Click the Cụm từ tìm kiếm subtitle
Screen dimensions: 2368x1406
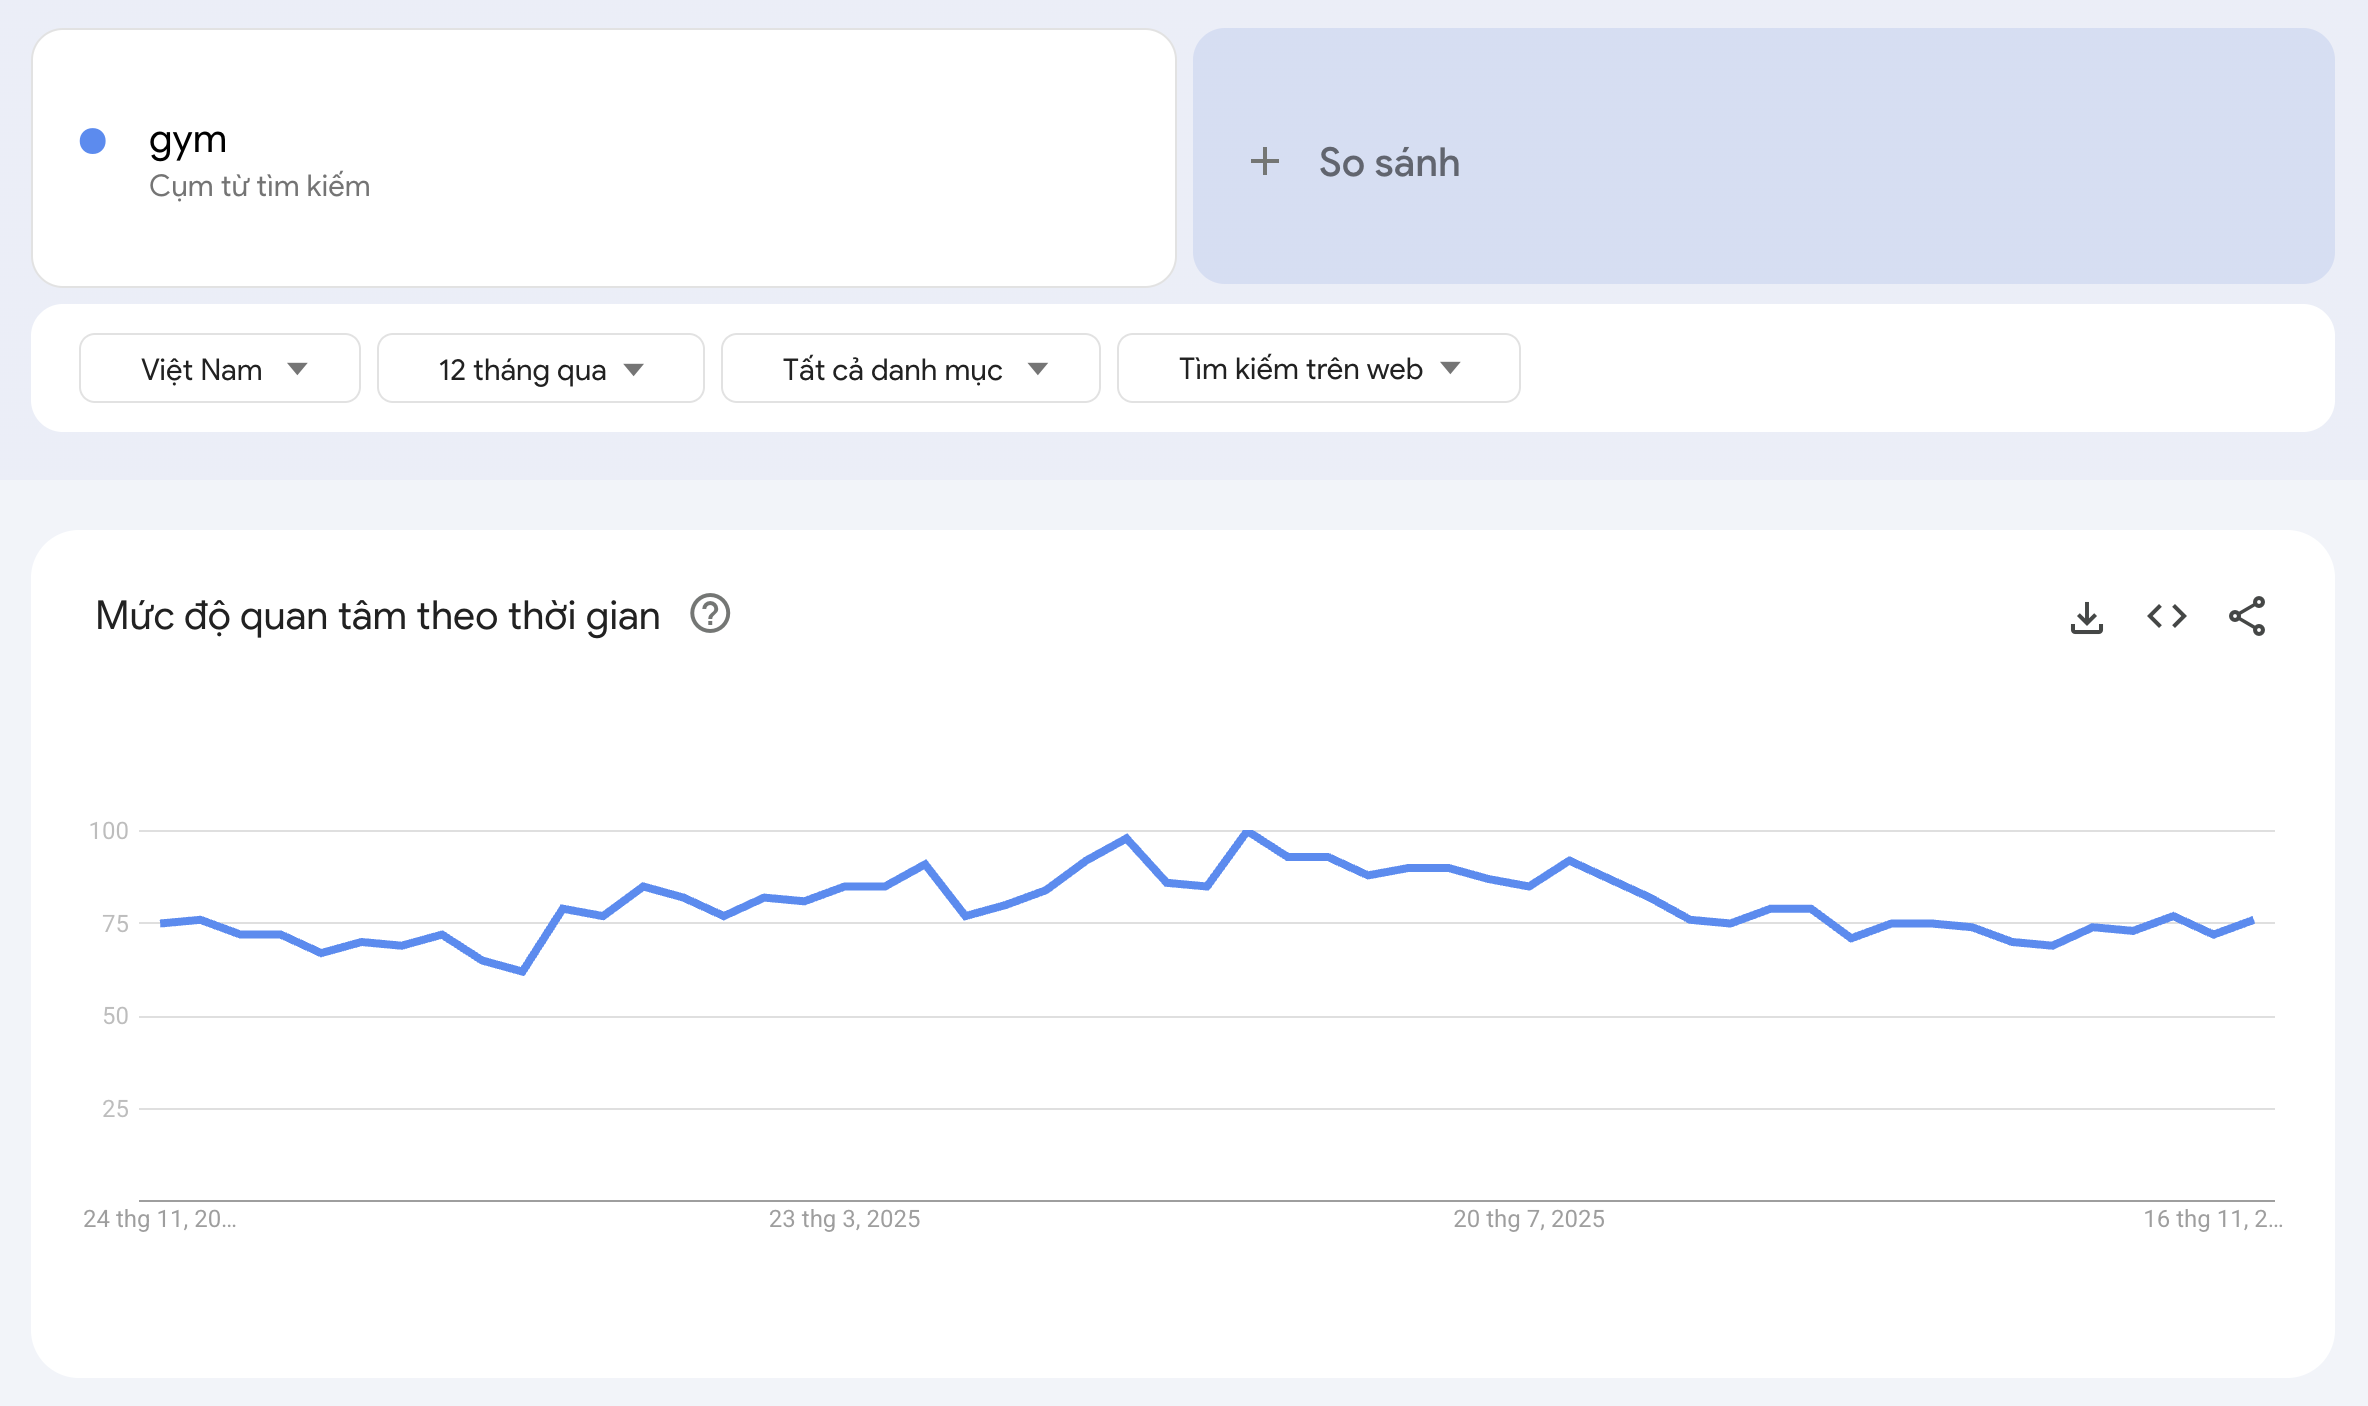point(259,187)
